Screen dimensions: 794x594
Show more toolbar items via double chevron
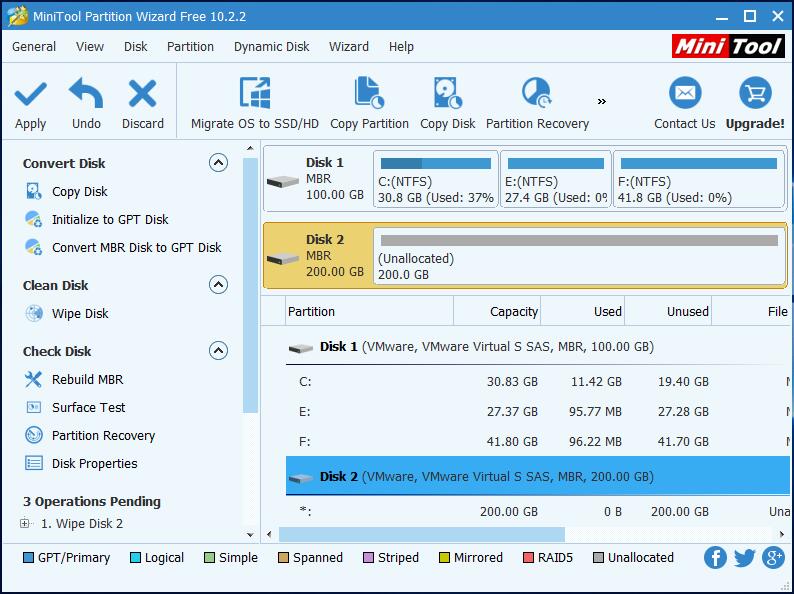[602, 102]
